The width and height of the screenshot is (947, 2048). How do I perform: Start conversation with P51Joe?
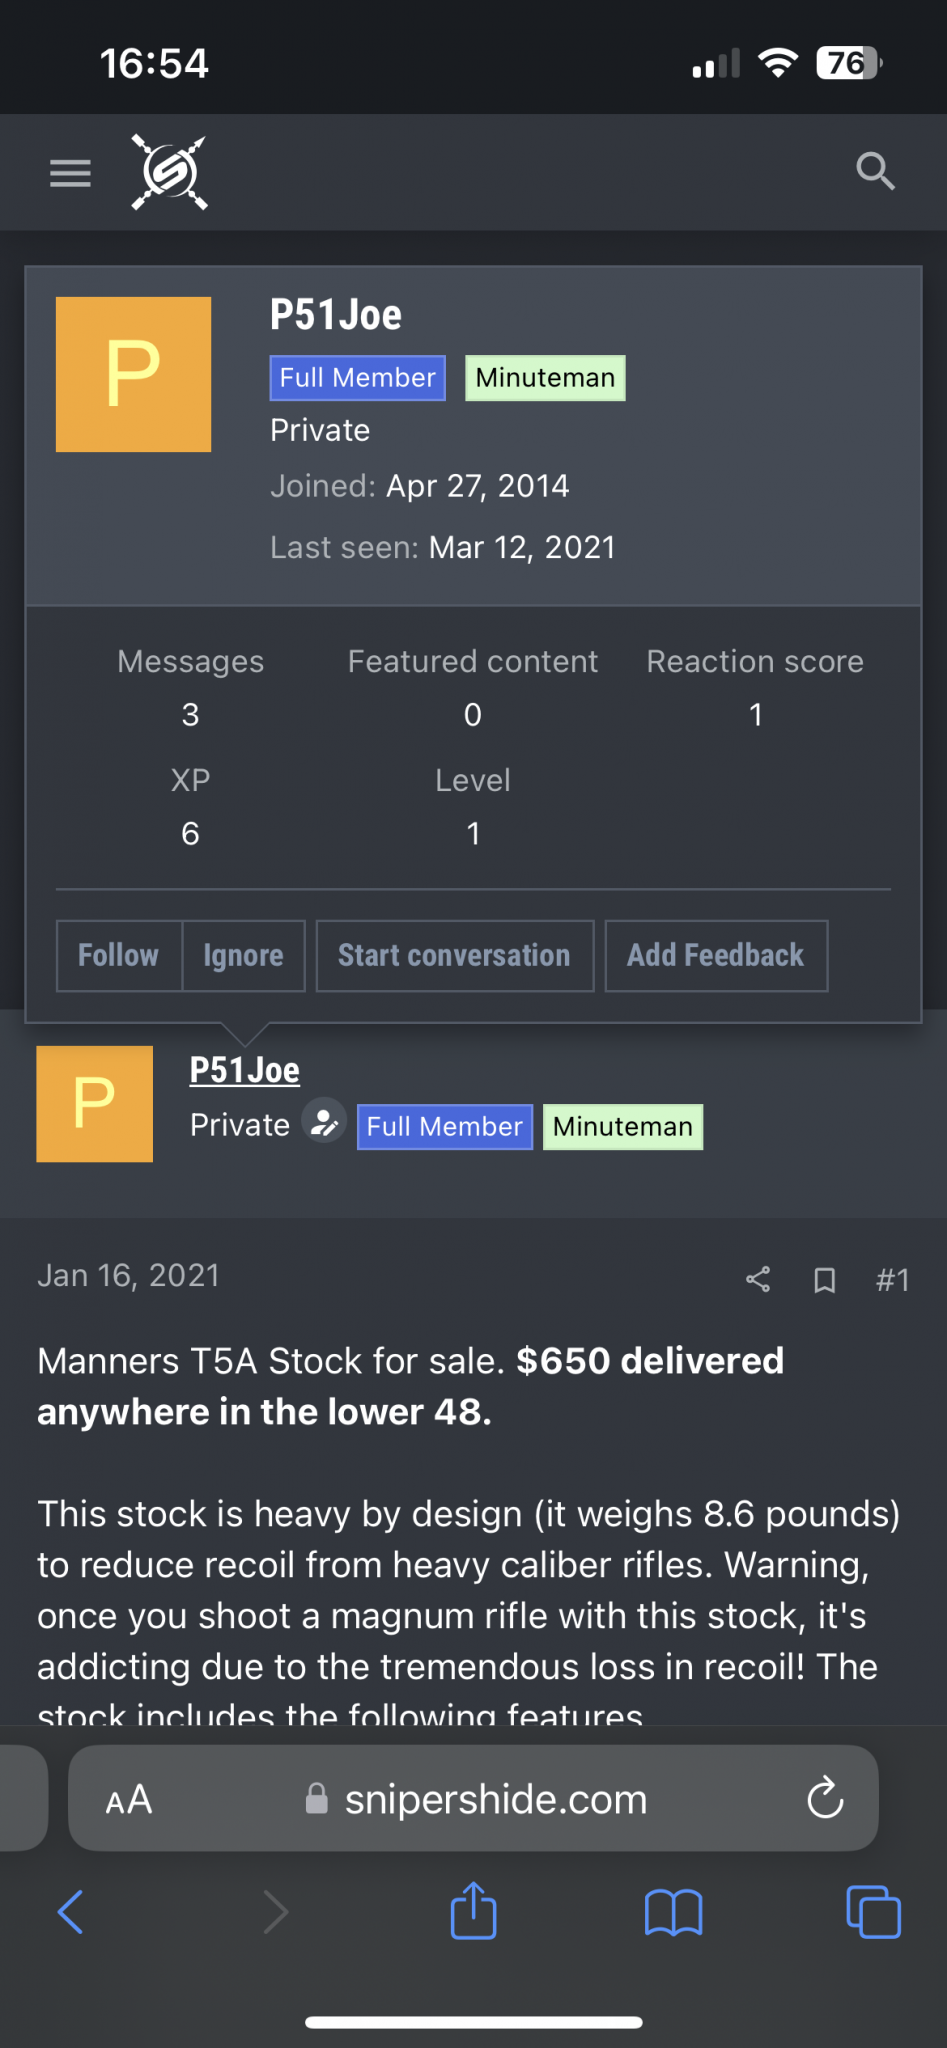tap(455, 956)
